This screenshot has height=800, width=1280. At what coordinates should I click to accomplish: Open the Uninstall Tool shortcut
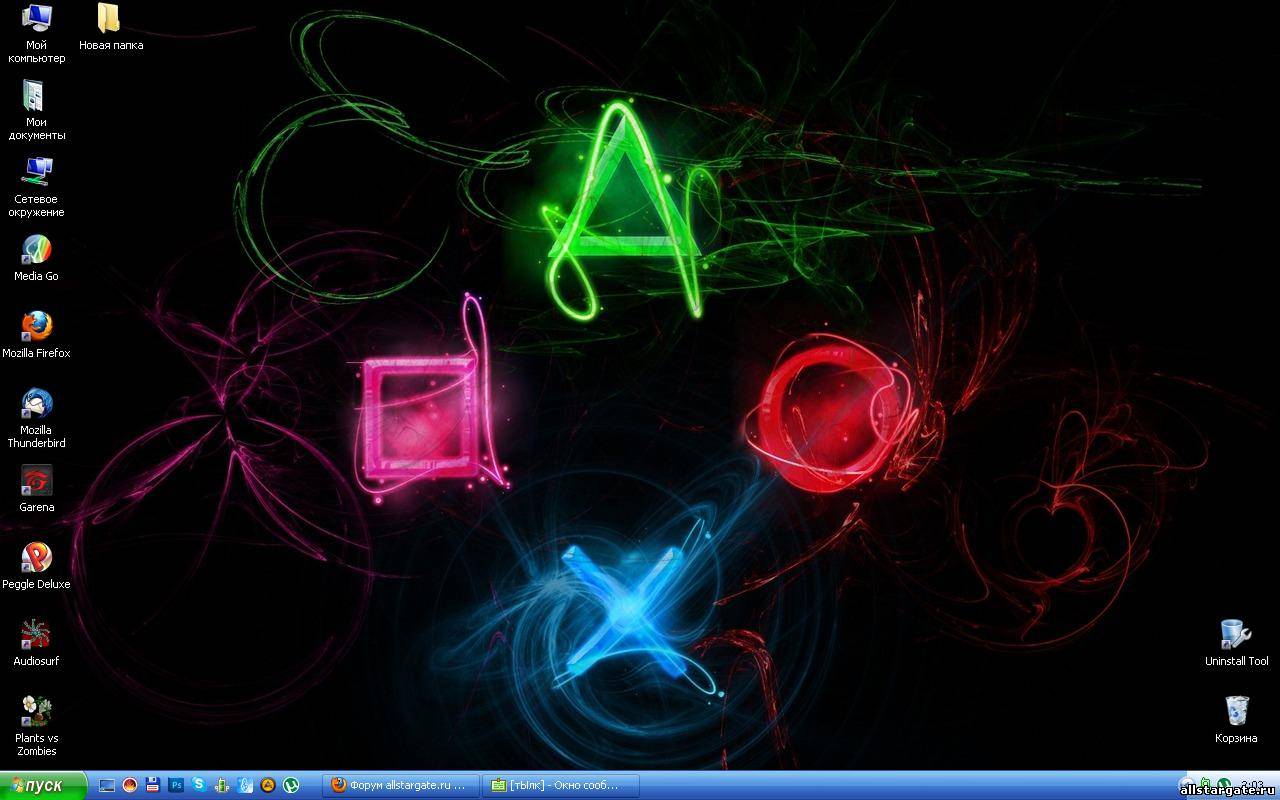coord(1236,635)
